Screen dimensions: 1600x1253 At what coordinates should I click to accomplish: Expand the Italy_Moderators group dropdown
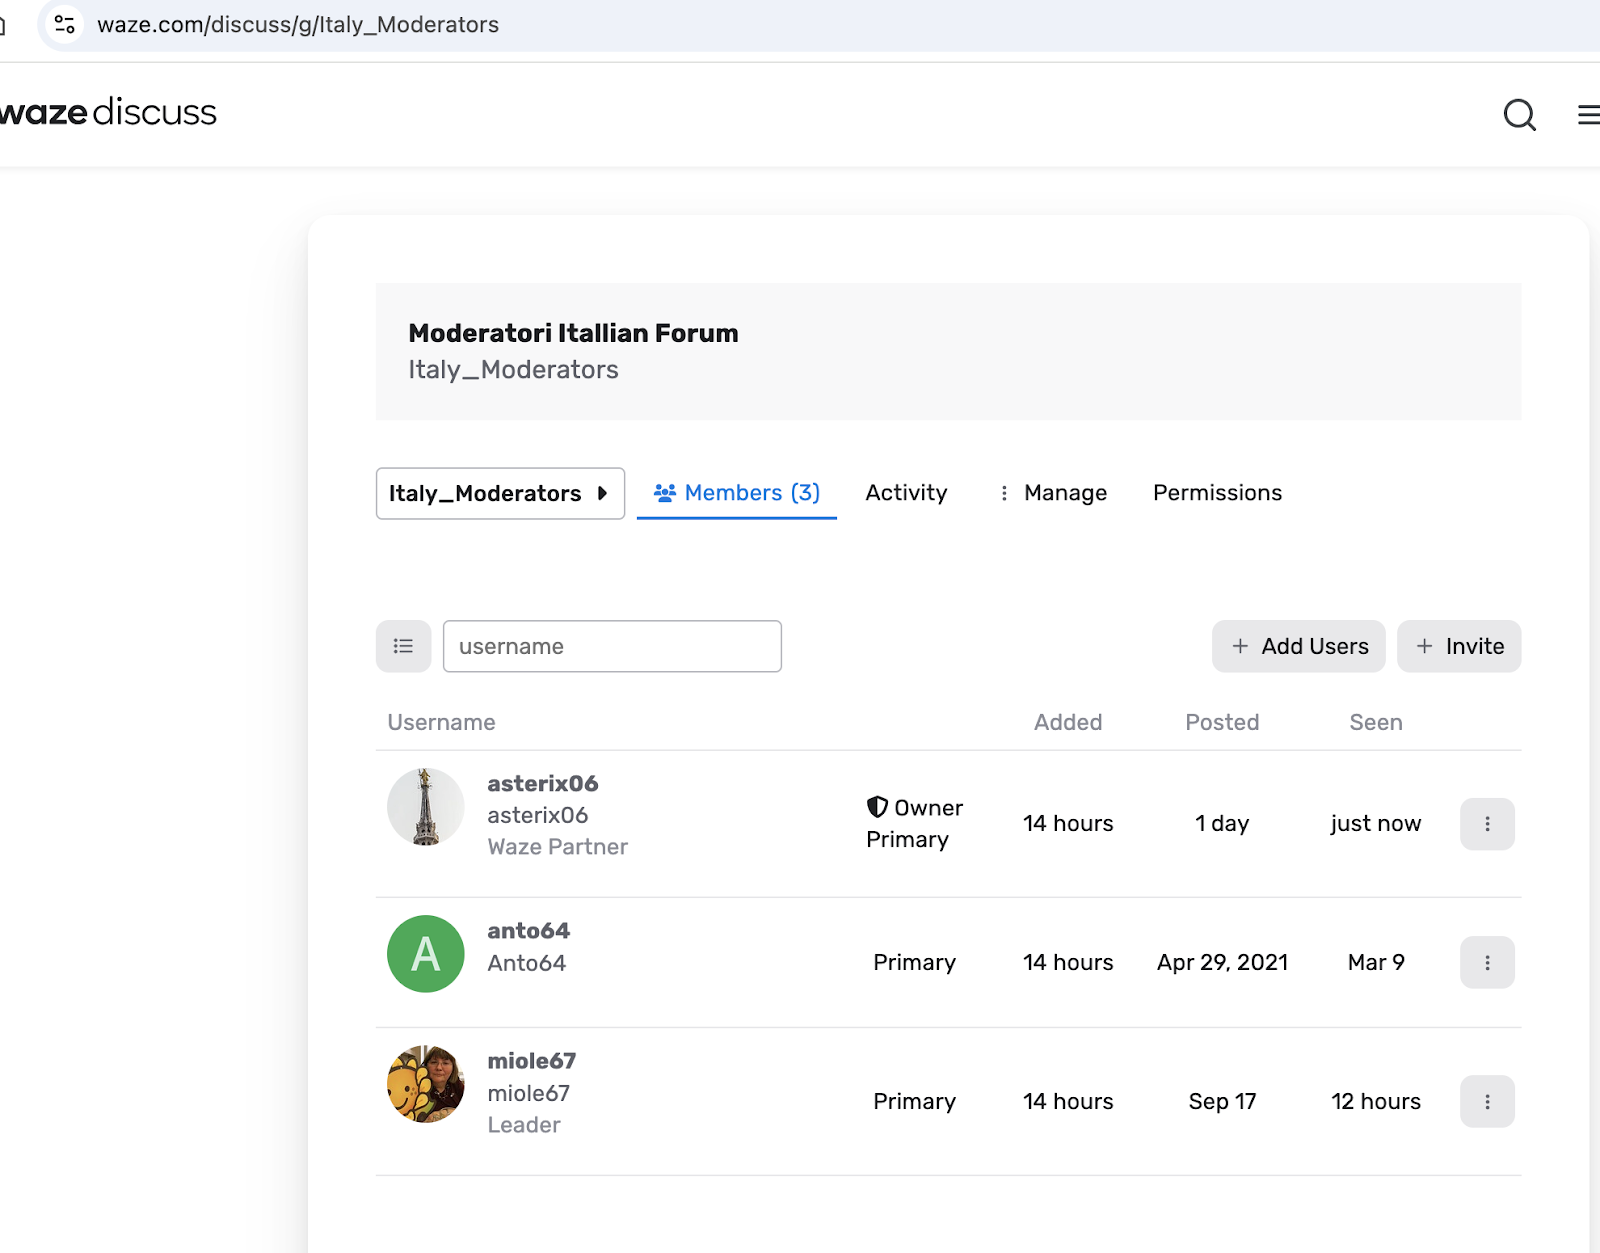[x=500, y=493]
